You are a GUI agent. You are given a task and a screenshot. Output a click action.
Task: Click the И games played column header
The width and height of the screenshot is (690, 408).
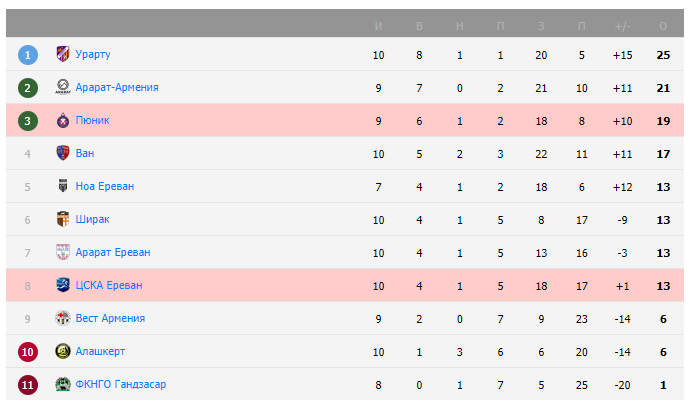(x=378, y=23)
